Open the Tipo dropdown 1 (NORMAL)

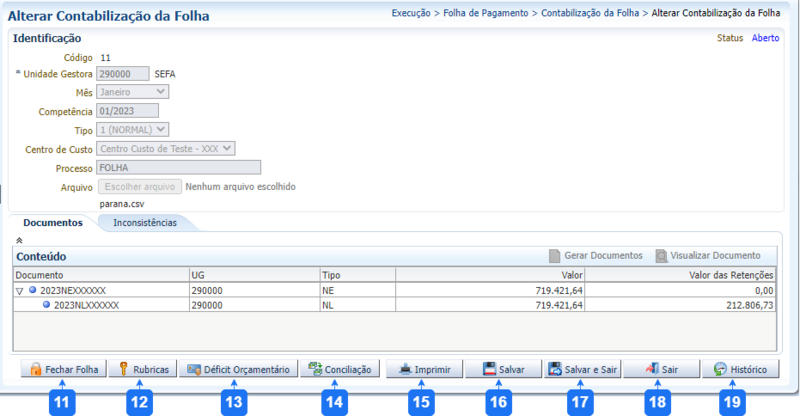(x=132, y=129)
